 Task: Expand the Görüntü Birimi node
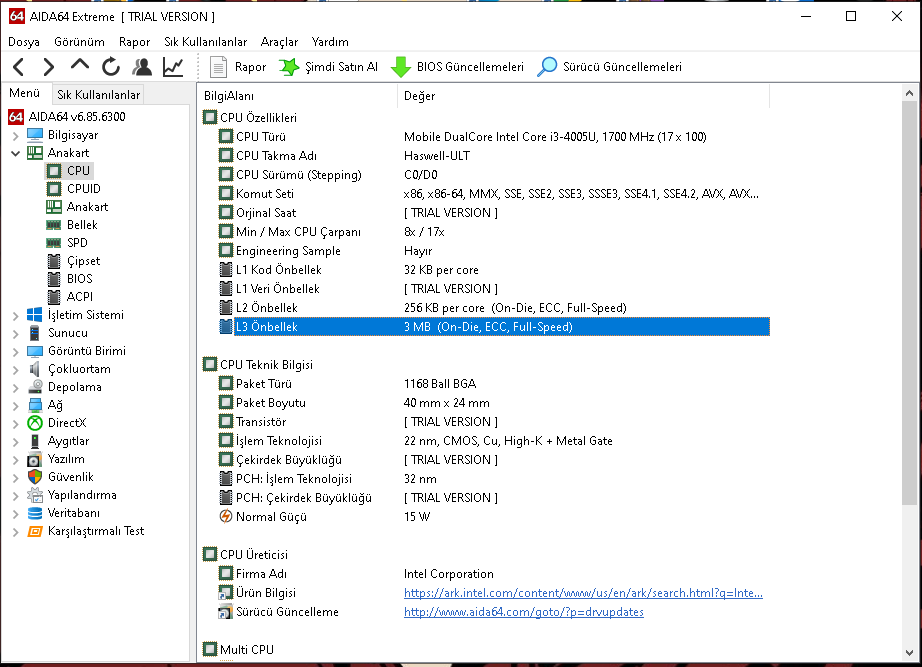(16, 352)
